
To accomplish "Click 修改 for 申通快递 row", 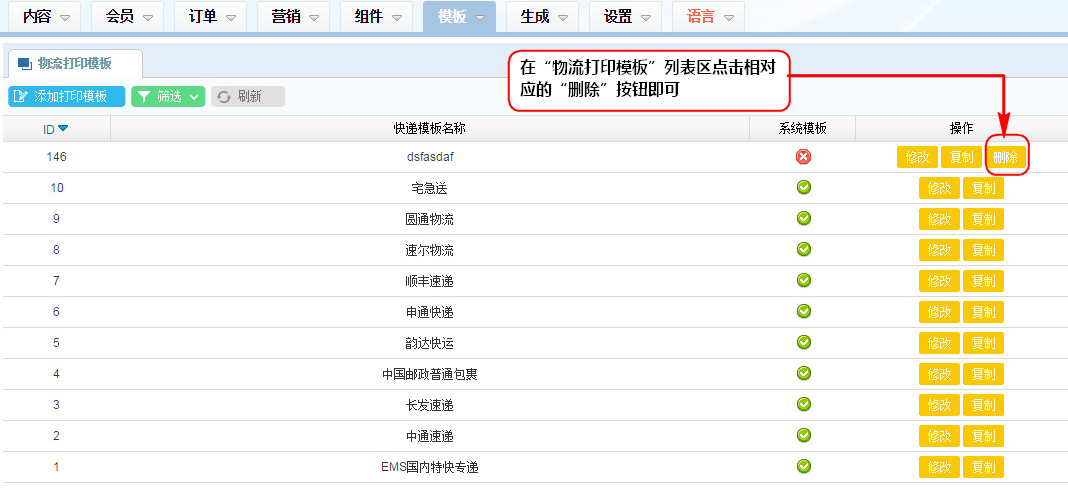I will coord(939,312).
